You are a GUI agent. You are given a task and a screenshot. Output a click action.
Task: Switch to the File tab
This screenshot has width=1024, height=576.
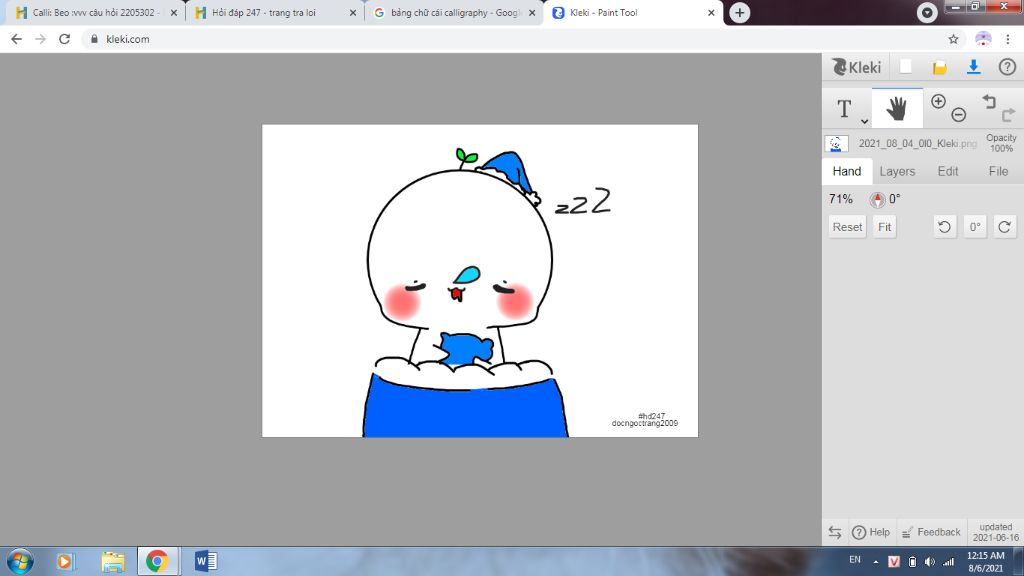click(x=998, y=171)
